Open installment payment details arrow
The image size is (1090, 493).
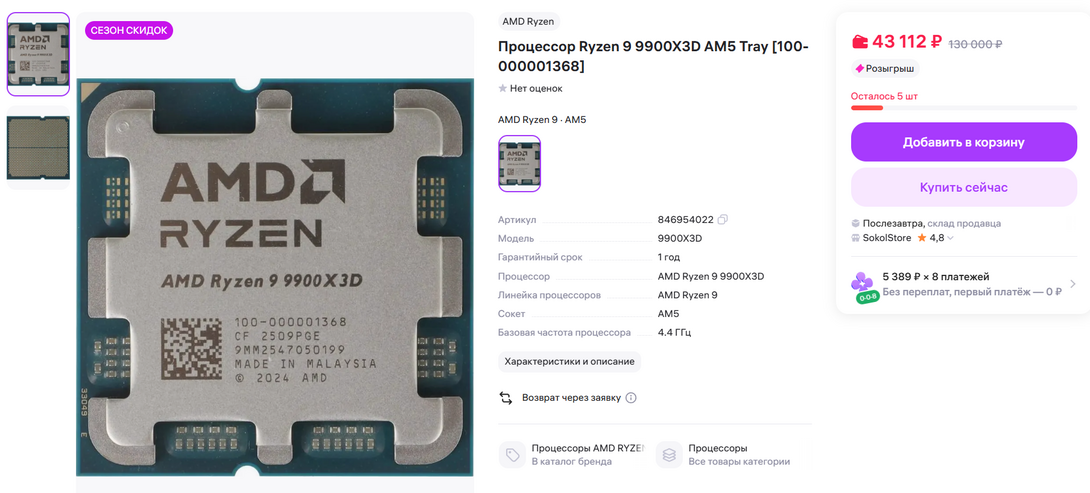(x=1072, y=284)
